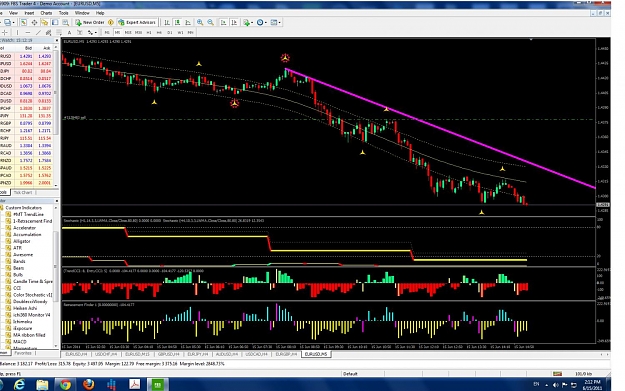Screen dimensions: 625x391
Task: Open the Profiles dropdown in toolbar
Action: (x=9, y=22)
